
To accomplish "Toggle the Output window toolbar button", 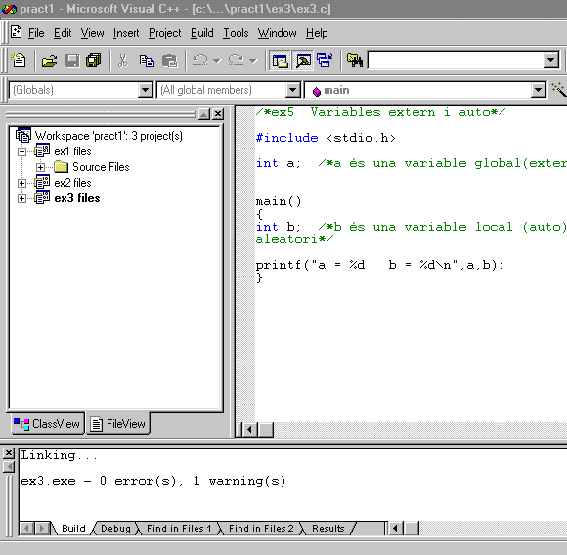I will pos(303,60).
